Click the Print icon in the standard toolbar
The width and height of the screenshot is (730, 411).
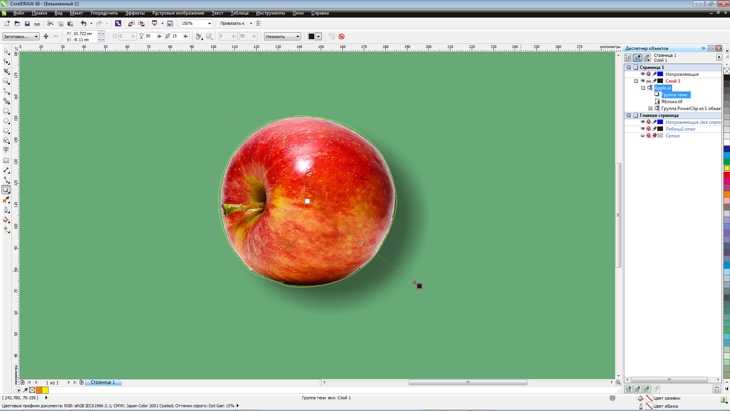coord(37,23)
